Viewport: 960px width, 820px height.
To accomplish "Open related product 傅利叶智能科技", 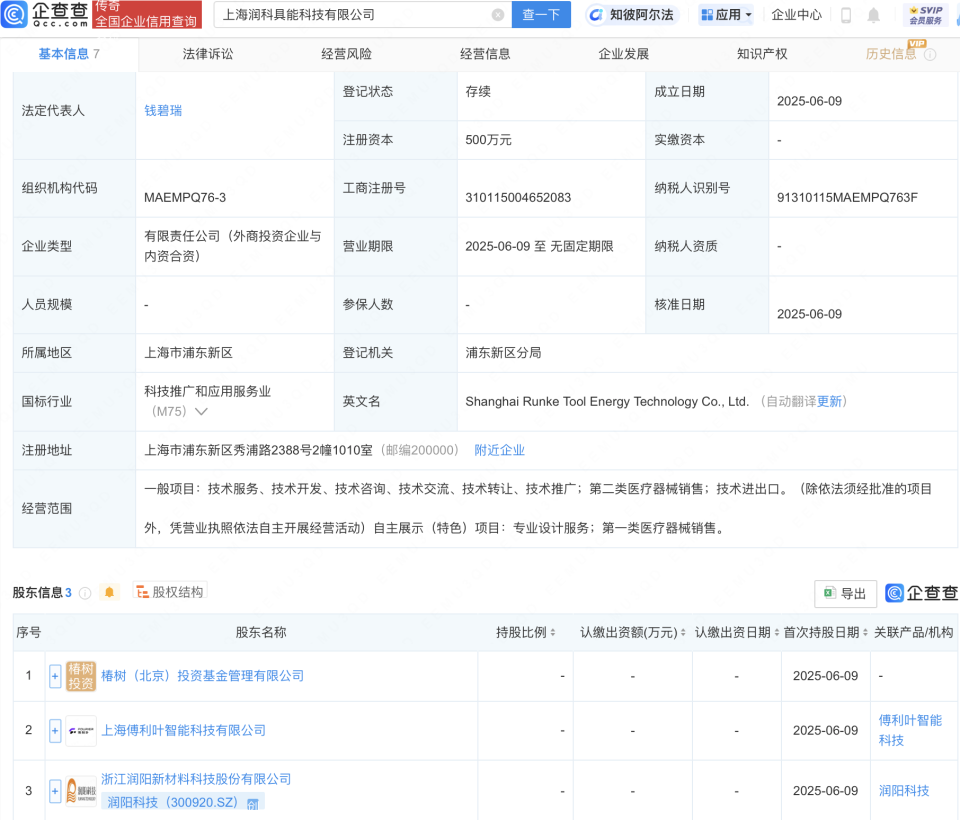I will (910, 730).
